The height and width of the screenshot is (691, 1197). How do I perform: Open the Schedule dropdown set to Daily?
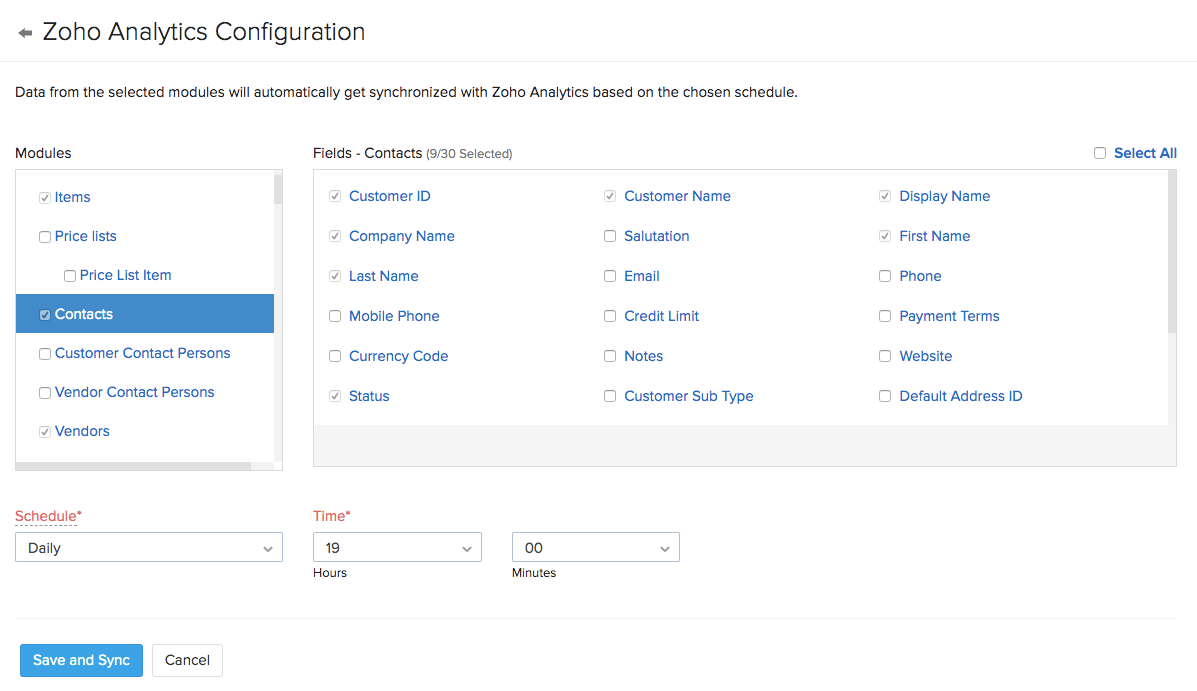click(x=148, y=547)
